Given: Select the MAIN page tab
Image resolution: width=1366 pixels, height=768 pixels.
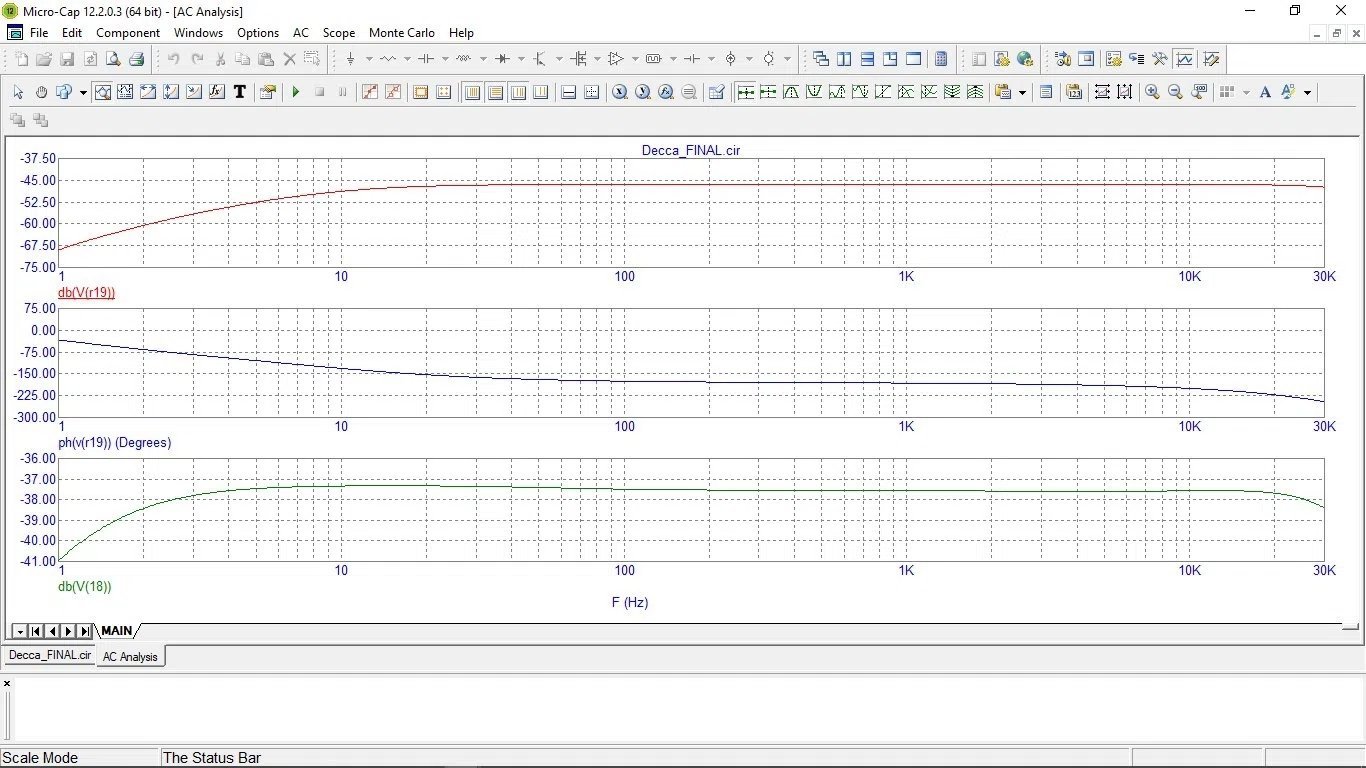Looking at the screenshot, I should [x=116, y=631].
